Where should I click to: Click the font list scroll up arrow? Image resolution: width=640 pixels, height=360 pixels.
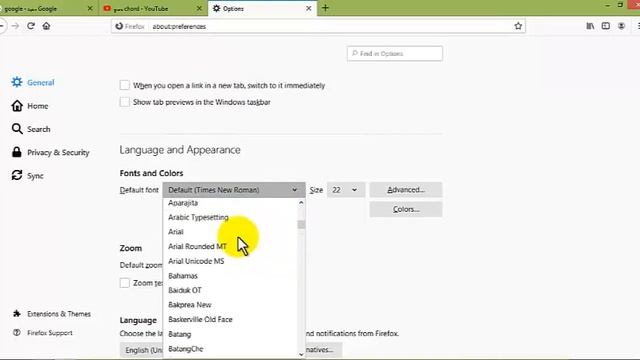301,202
